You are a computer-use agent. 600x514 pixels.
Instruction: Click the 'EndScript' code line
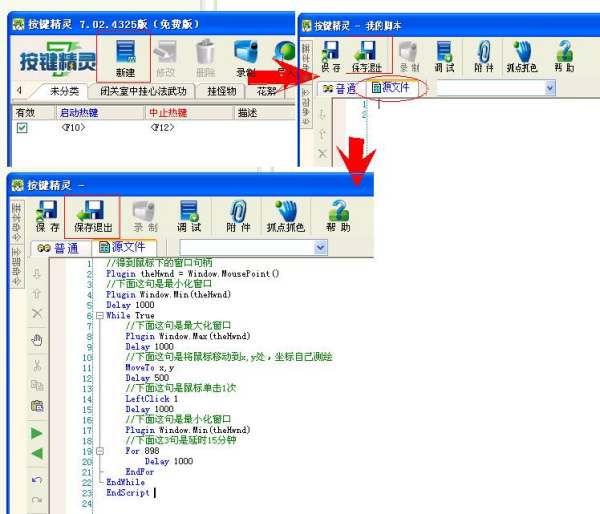point(128,493)
